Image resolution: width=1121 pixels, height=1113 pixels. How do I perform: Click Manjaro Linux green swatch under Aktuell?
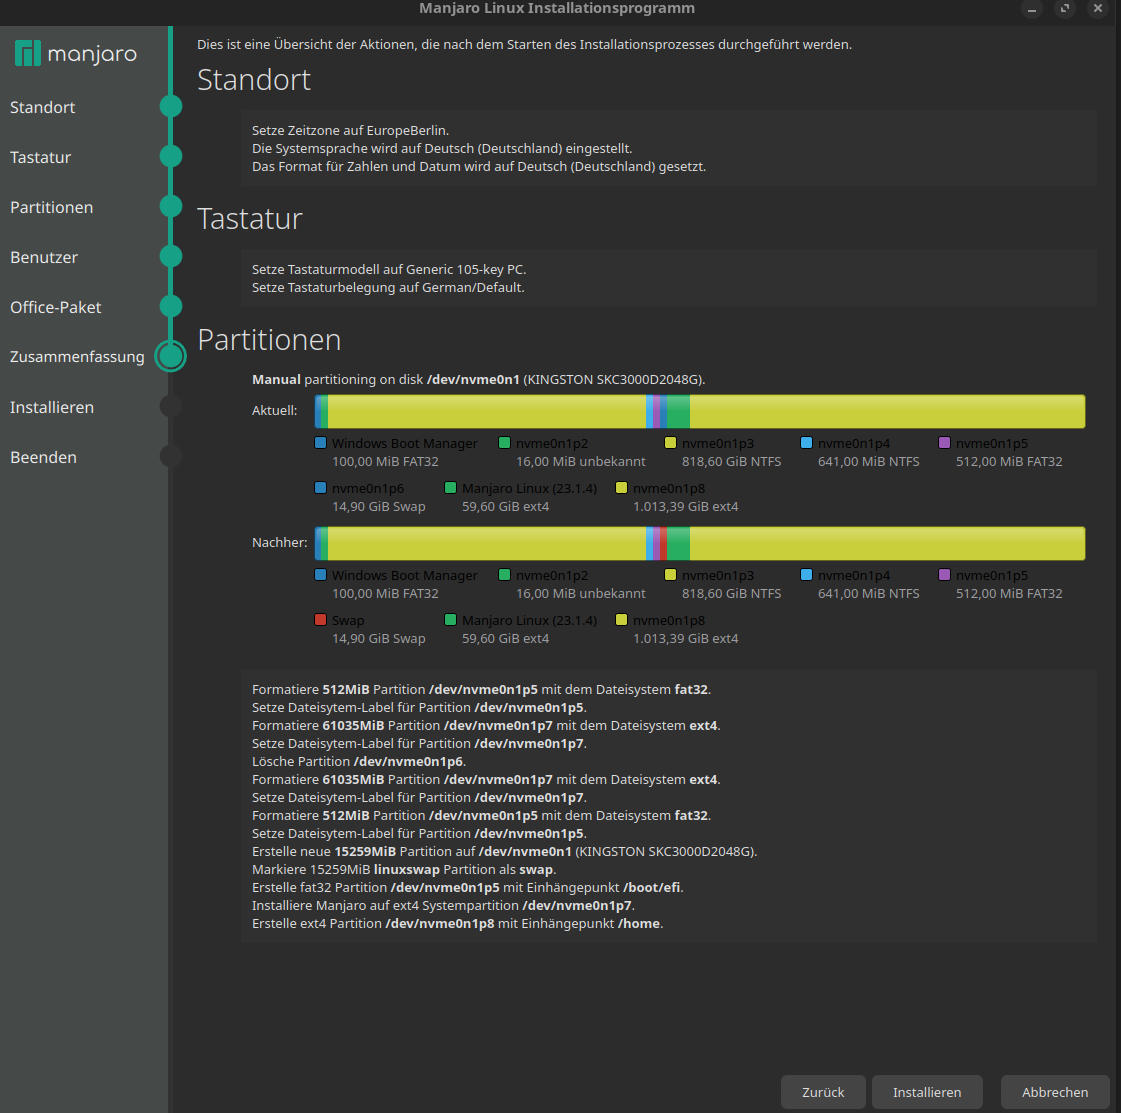pyautogui.click(x=450, y=488)
